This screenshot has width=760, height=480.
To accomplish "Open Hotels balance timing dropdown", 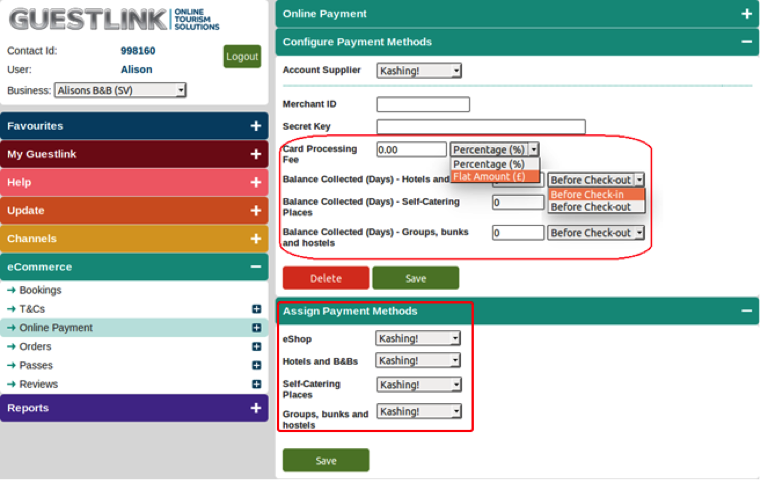I will pyautogui.click(x=596, y=180).
